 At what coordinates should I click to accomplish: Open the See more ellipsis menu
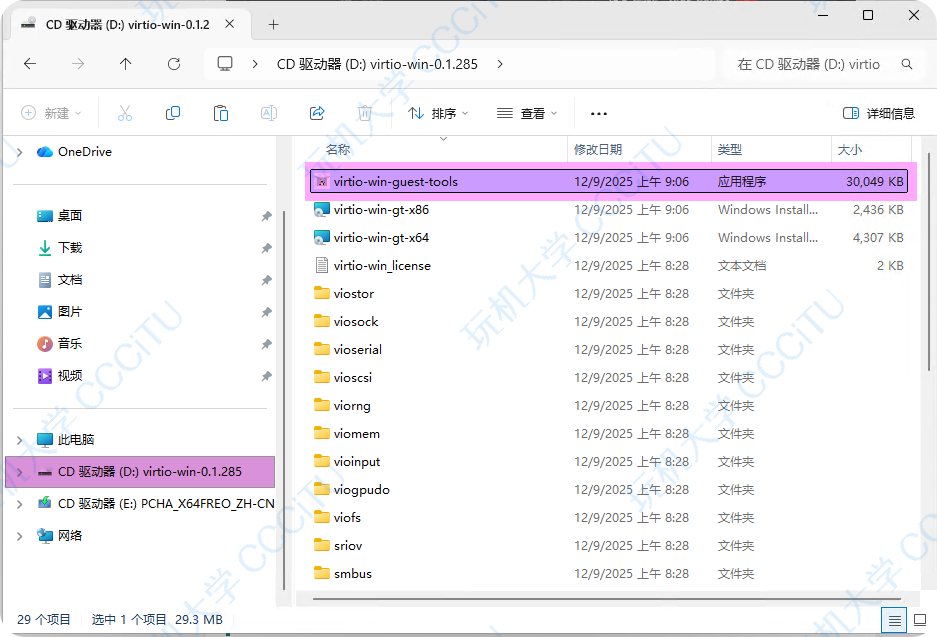[x=599, y=113]
